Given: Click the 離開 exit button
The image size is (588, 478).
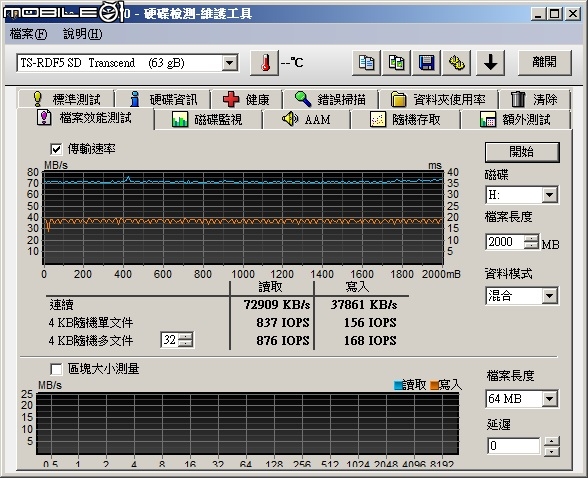Looking at the screenshot, I should (544, 63).
